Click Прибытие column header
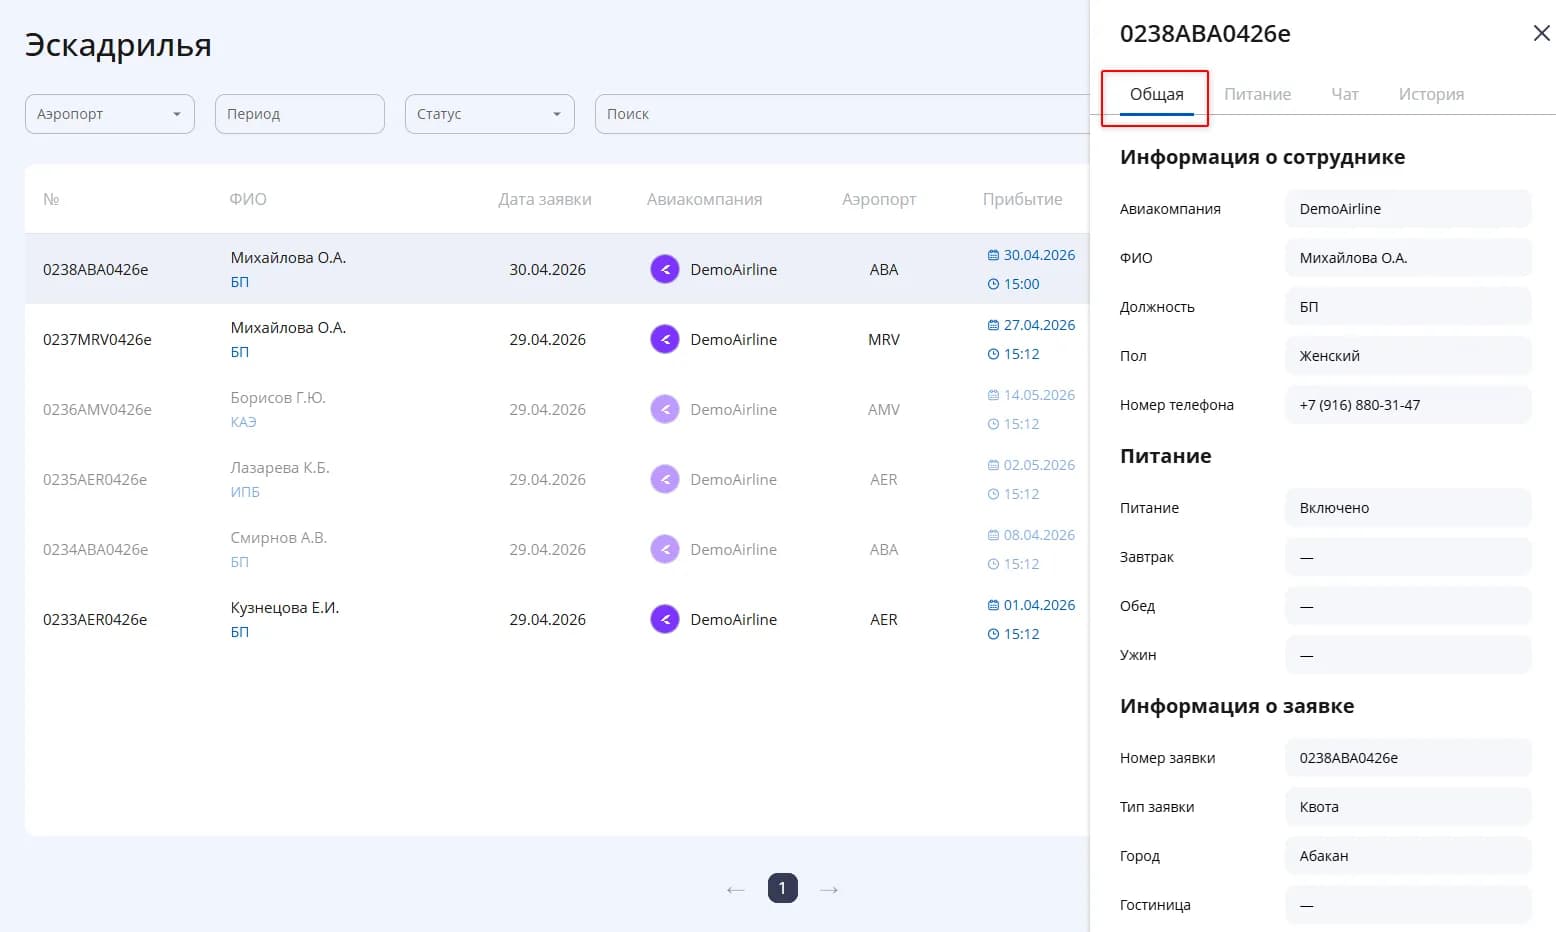 [x=1022, y=199]
